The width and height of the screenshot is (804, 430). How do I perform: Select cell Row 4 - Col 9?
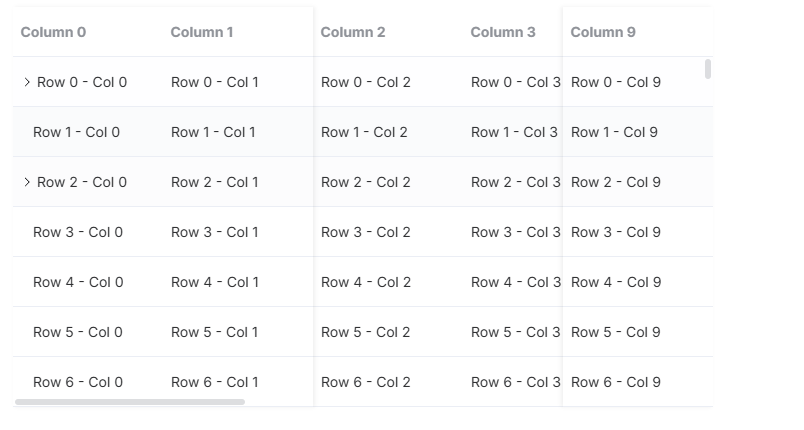tap(616, 282)
